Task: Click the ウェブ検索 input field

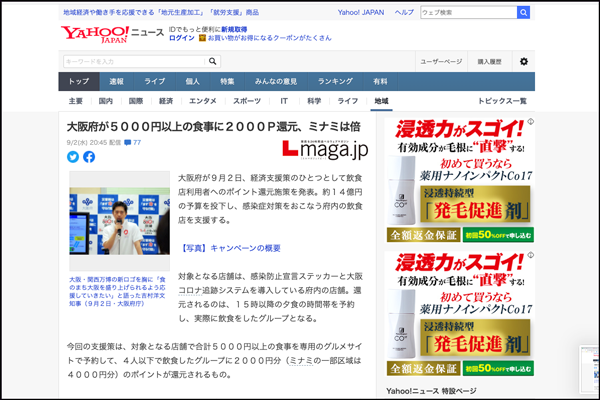Action: 468,12
